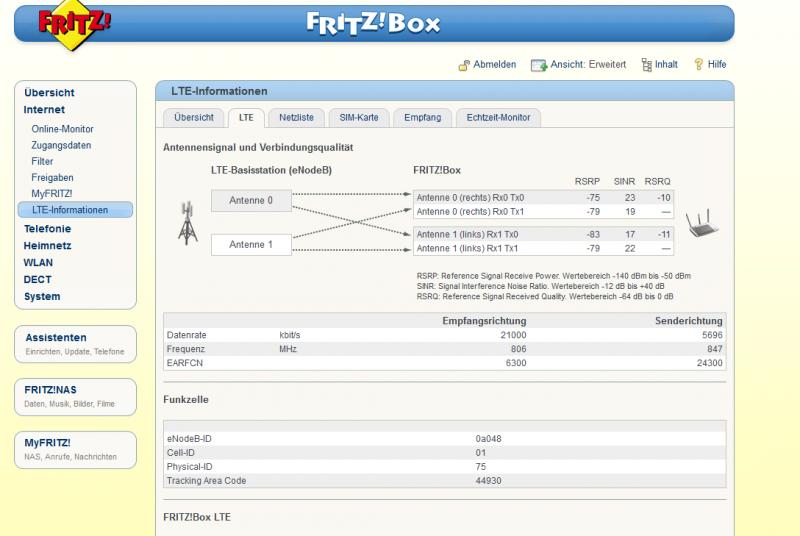
Task: Click the RSRQ column header
Action: pos(657,182)
